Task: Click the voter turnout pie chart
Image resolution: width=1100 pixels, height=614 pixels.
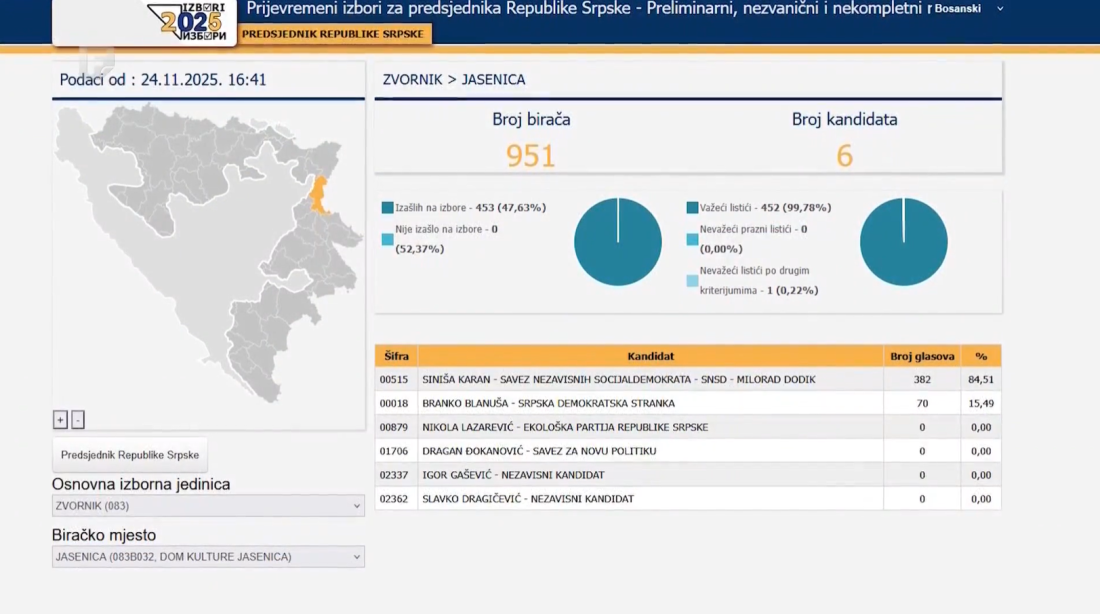Action: 618,242
